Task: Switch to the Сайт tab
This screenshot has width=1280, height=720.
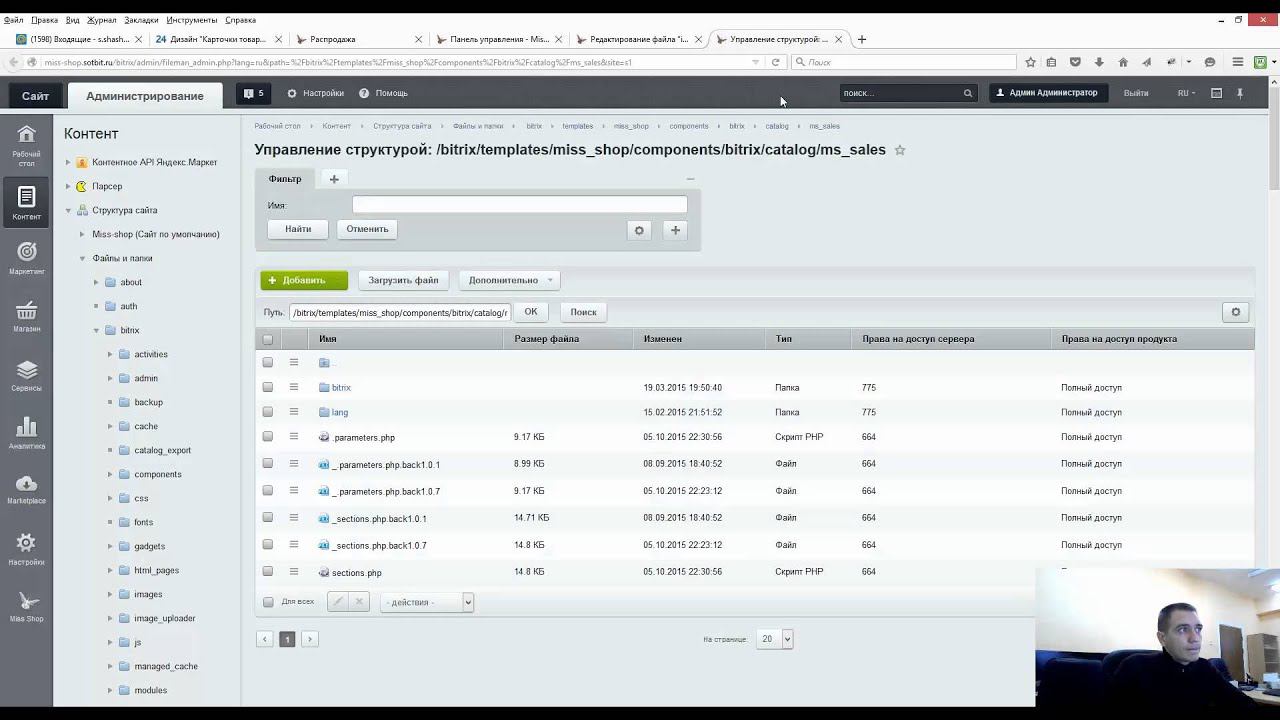Action: point(35,96)
